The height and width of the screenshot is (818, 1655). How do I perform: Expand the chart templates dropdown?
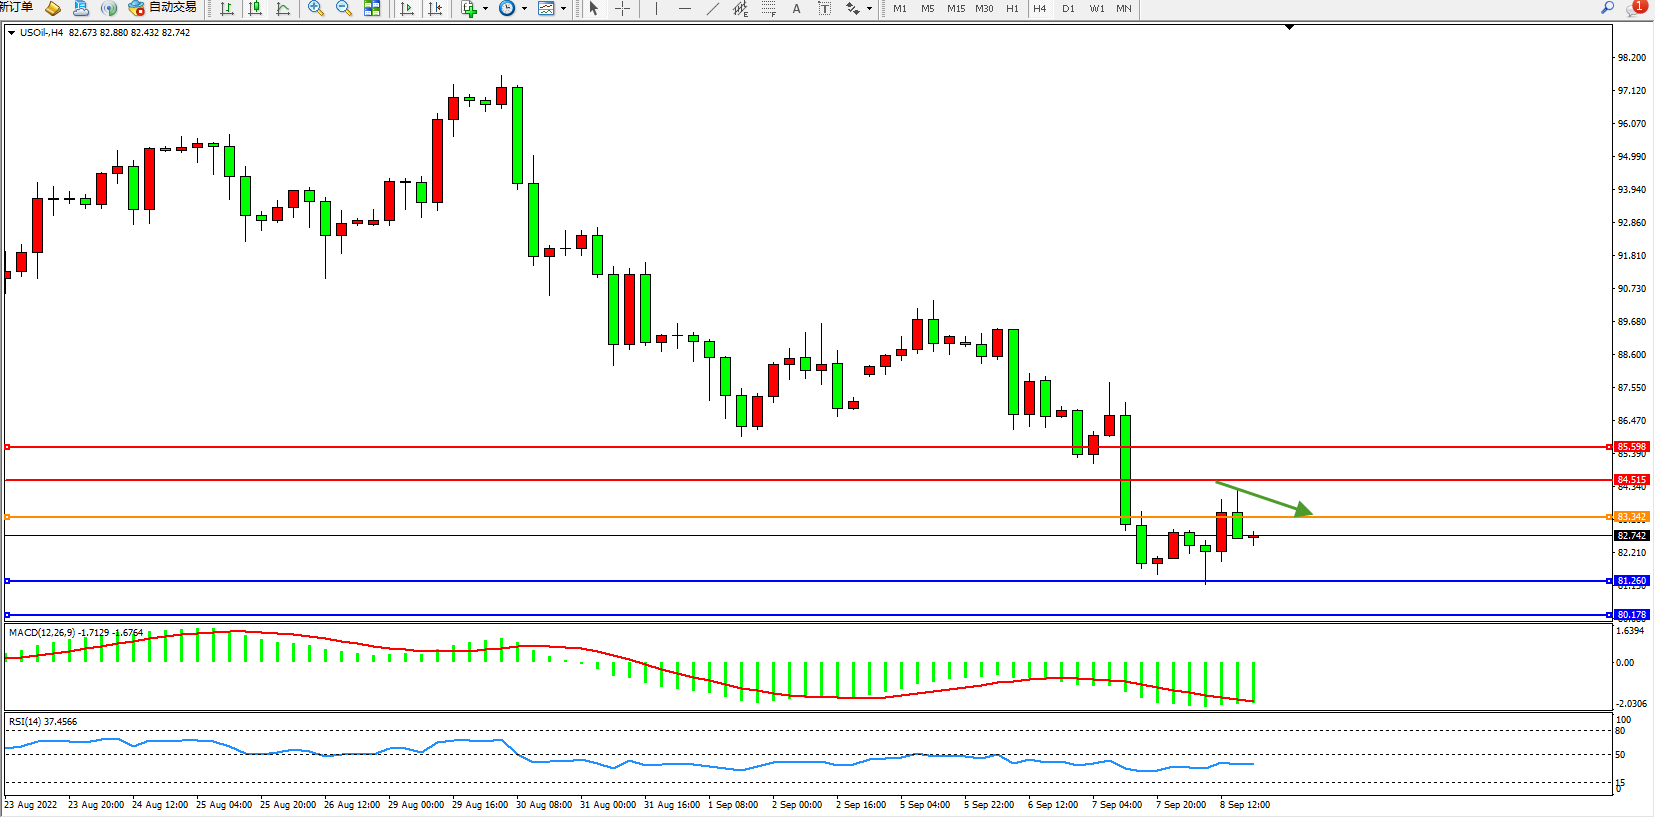pos(563,9)
